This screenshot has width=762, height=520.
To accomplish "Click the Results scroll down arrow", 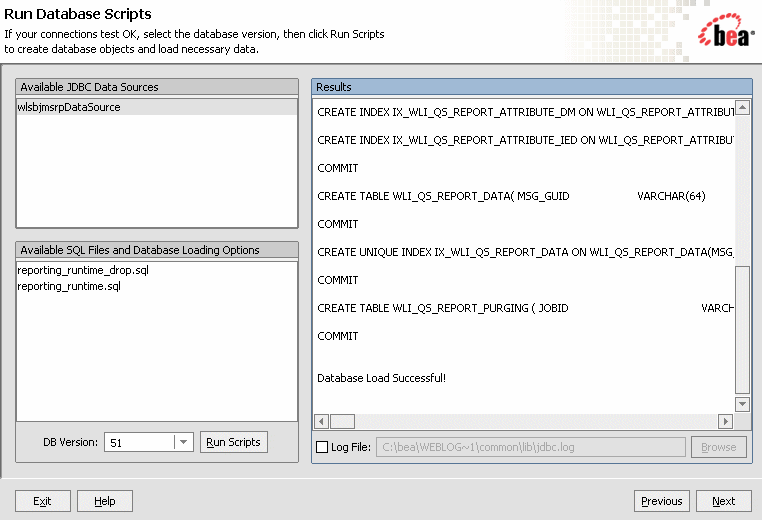I will click(742, 404).
